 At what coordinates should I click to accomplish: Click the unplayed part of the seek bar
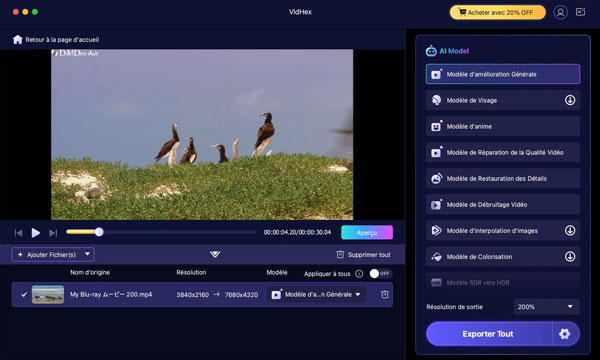tap(180, 232)
